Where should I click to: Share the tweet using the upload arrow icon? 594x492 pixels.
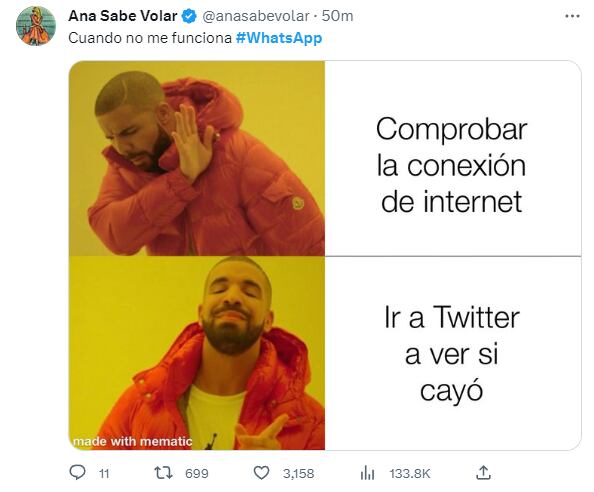(x=483, y=473)
